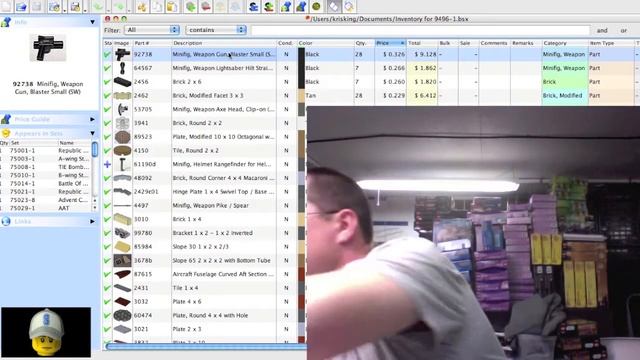Screen dimensions: 640x360
Task: Click into the filter text input field
Action: [420, 30]
